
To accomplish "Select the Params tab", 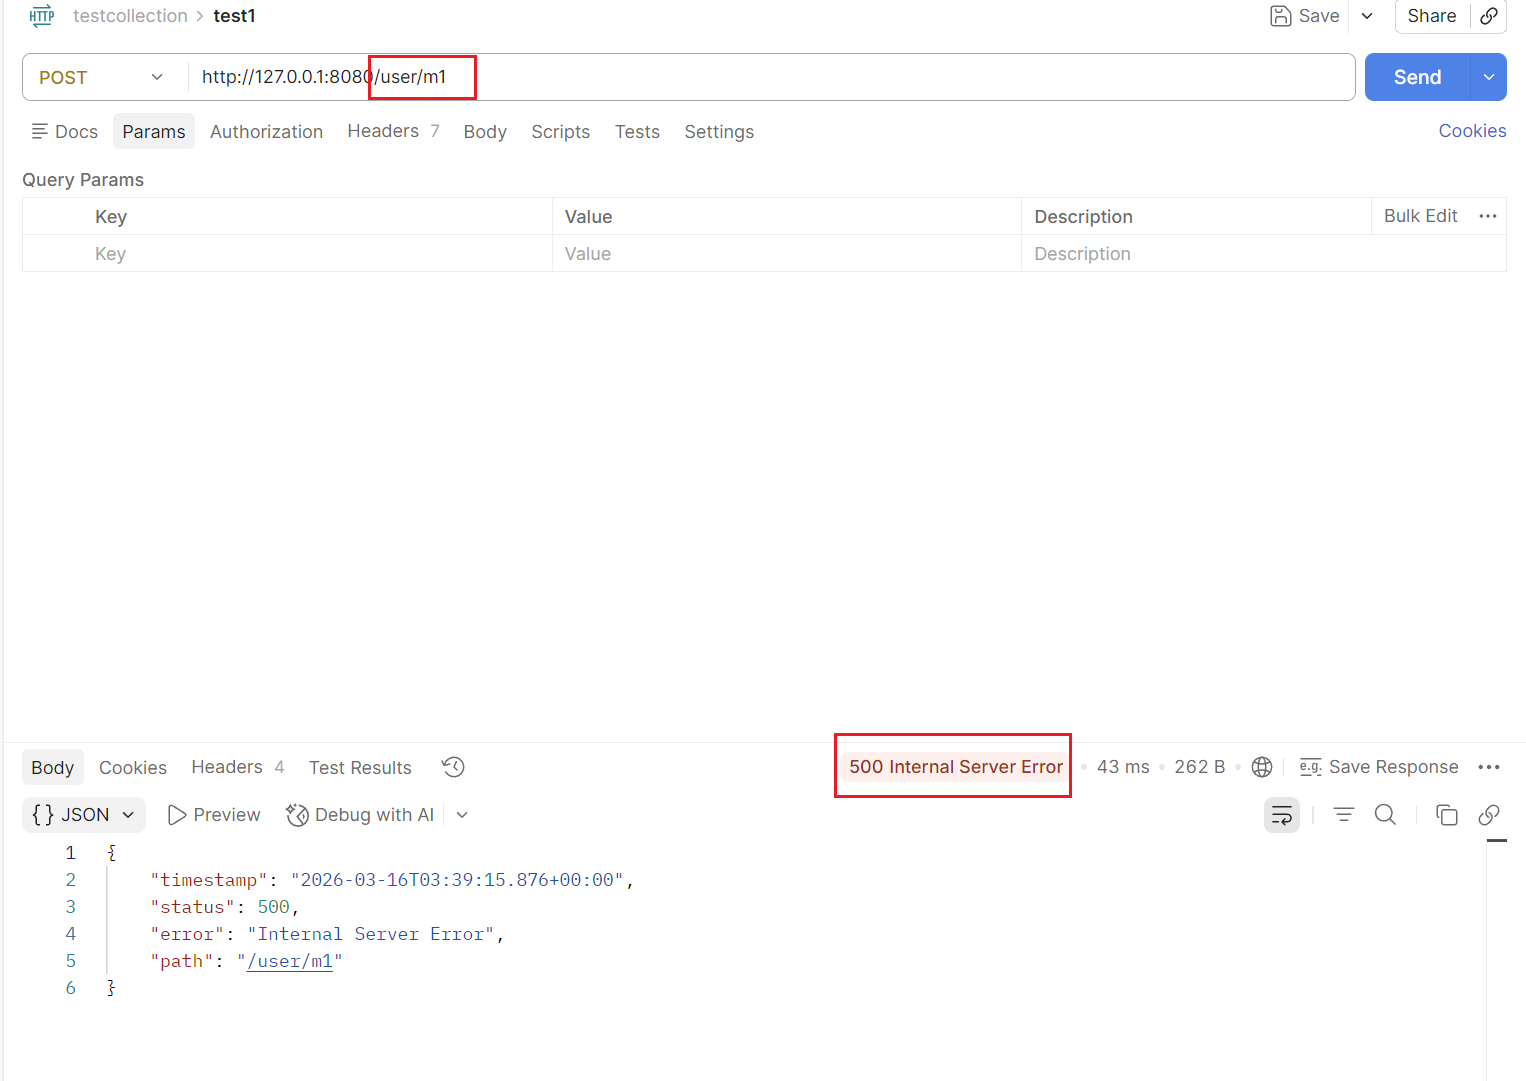I will pos(154,132).
